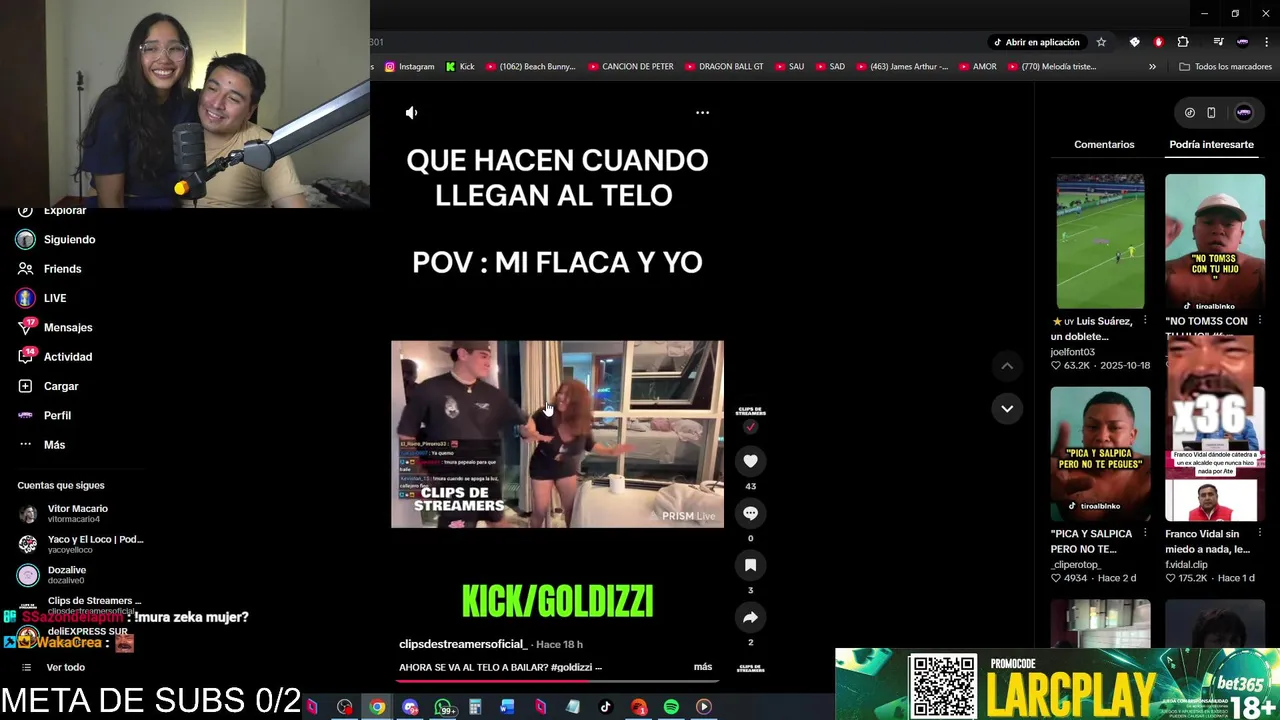Open WhatsApp in the taskbar

click(443, 707)
